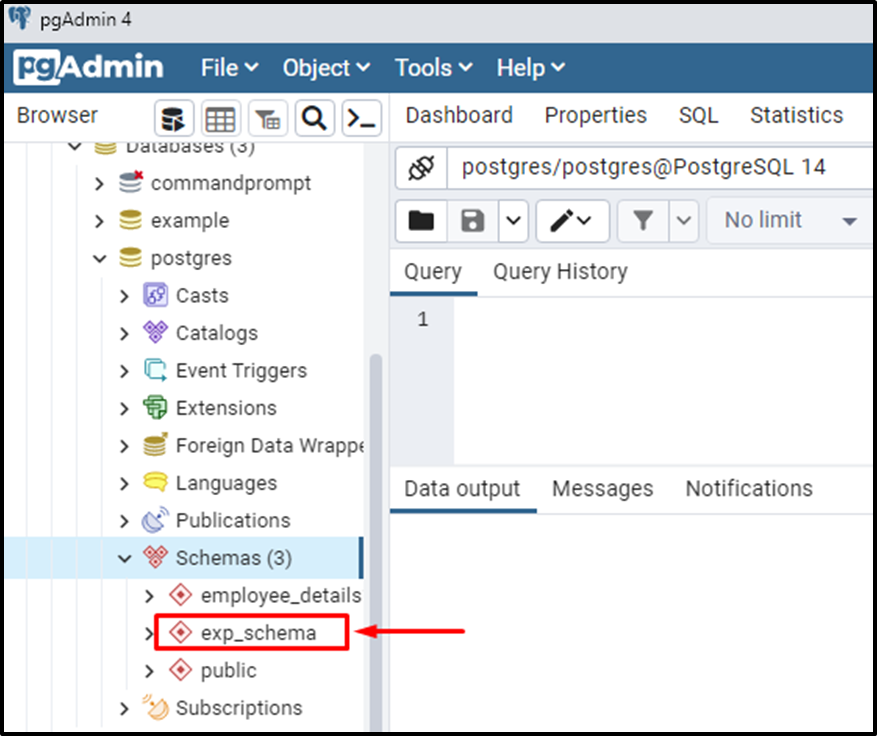Select the exp_schema tree item
This screenshot has height=736, width=877.
pyautogui.click(x=258, y=633)
